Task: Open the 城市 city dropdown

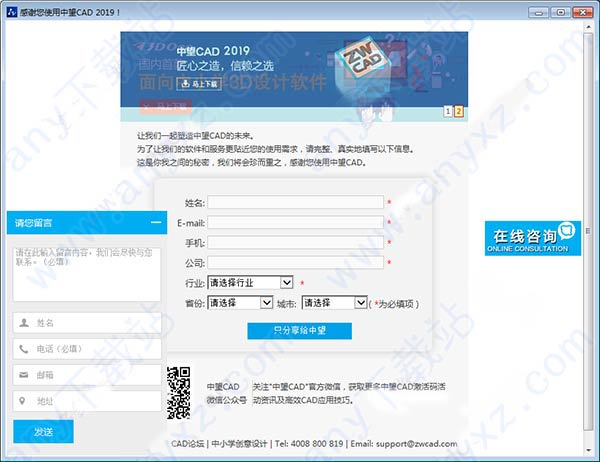Action: click(334, 303)
